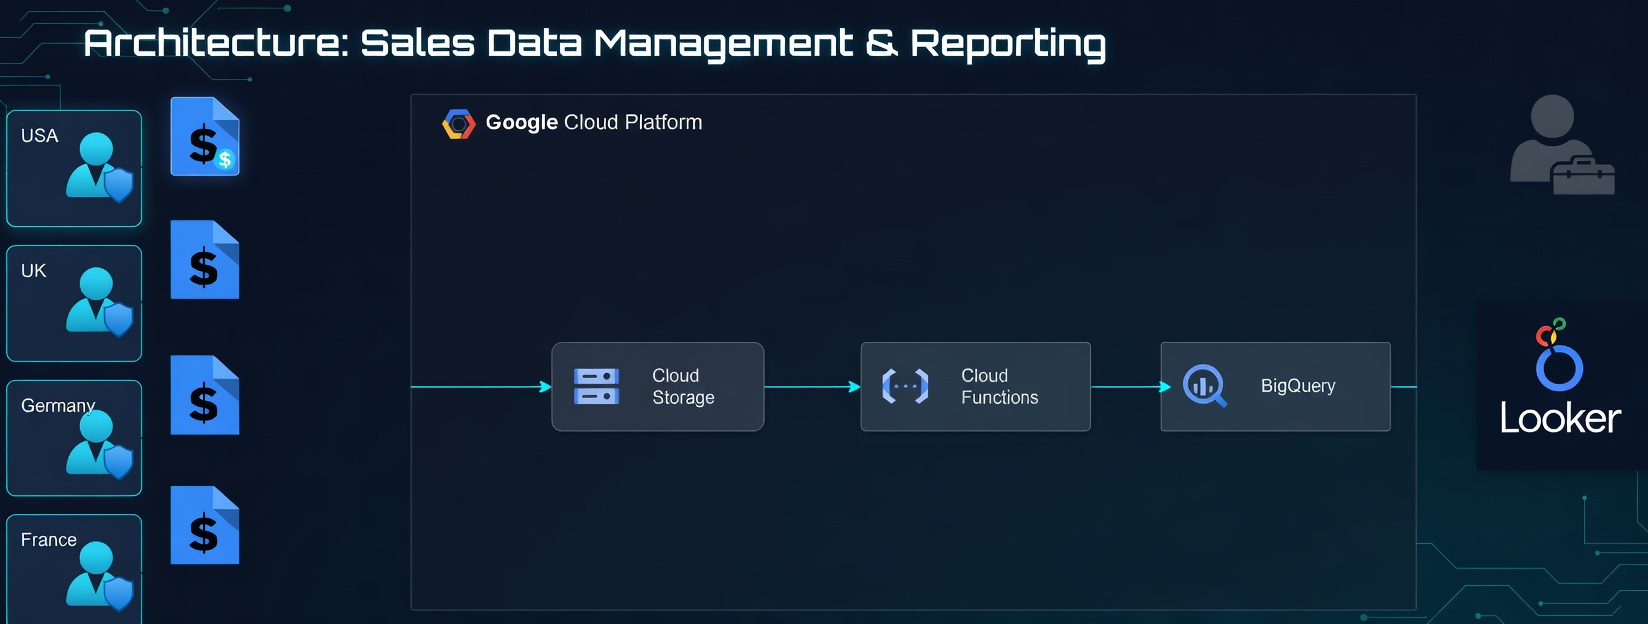Click the Cloud Functions brackets icon
Screen dimensions: 1648x624
pyautogui.click(x=905, y=386)
